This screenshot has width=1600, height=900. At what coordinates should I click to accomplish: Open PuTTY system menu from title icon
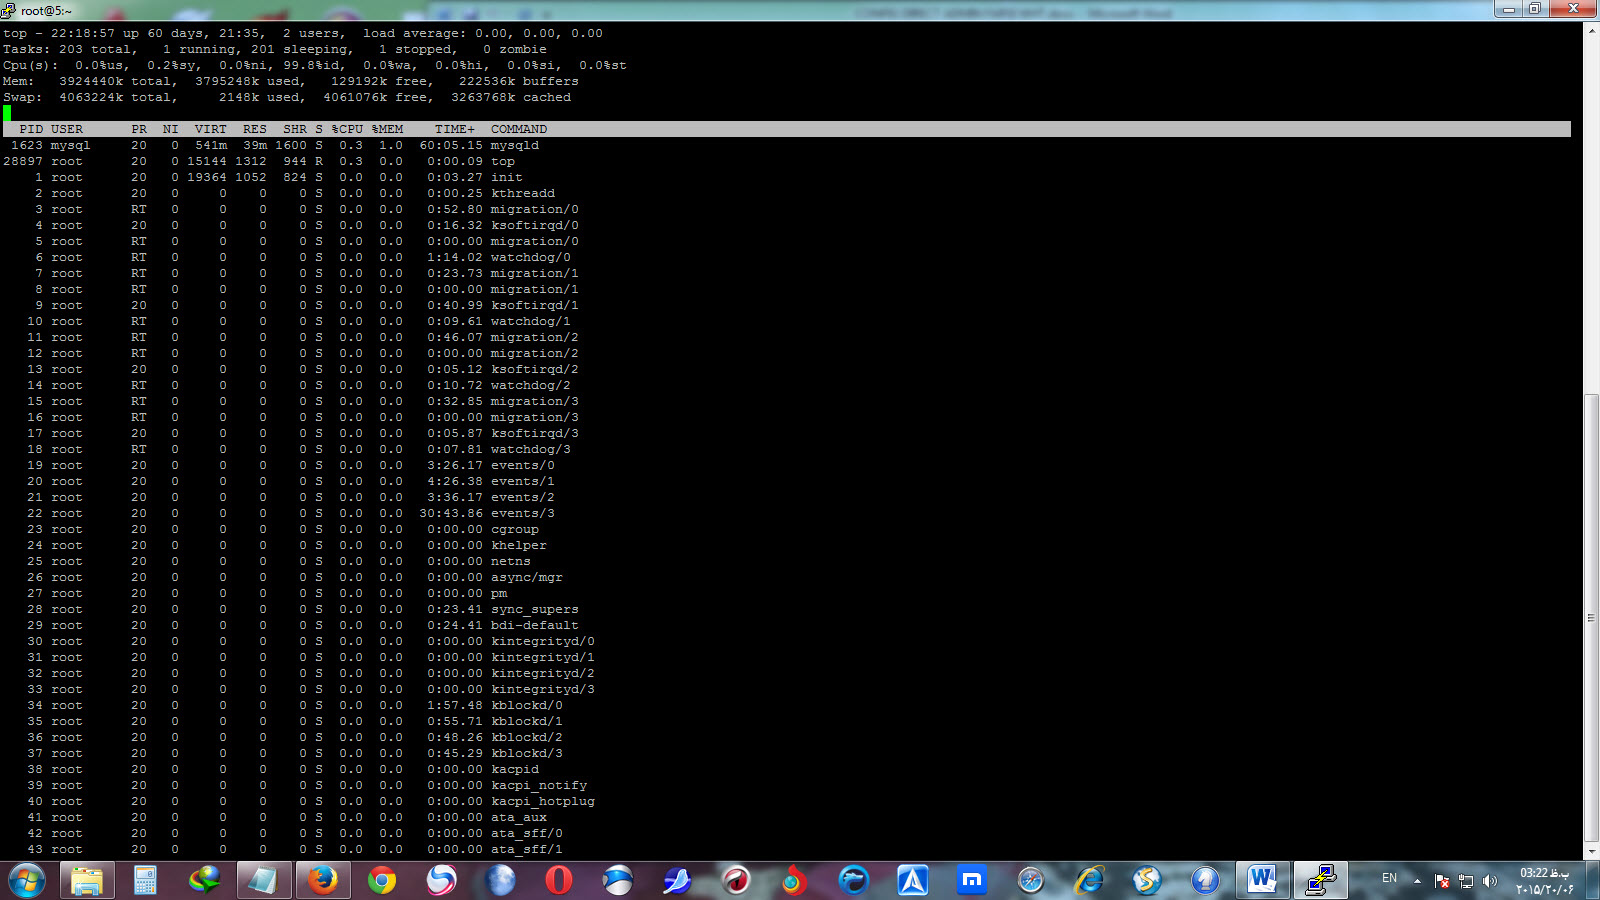8,10
